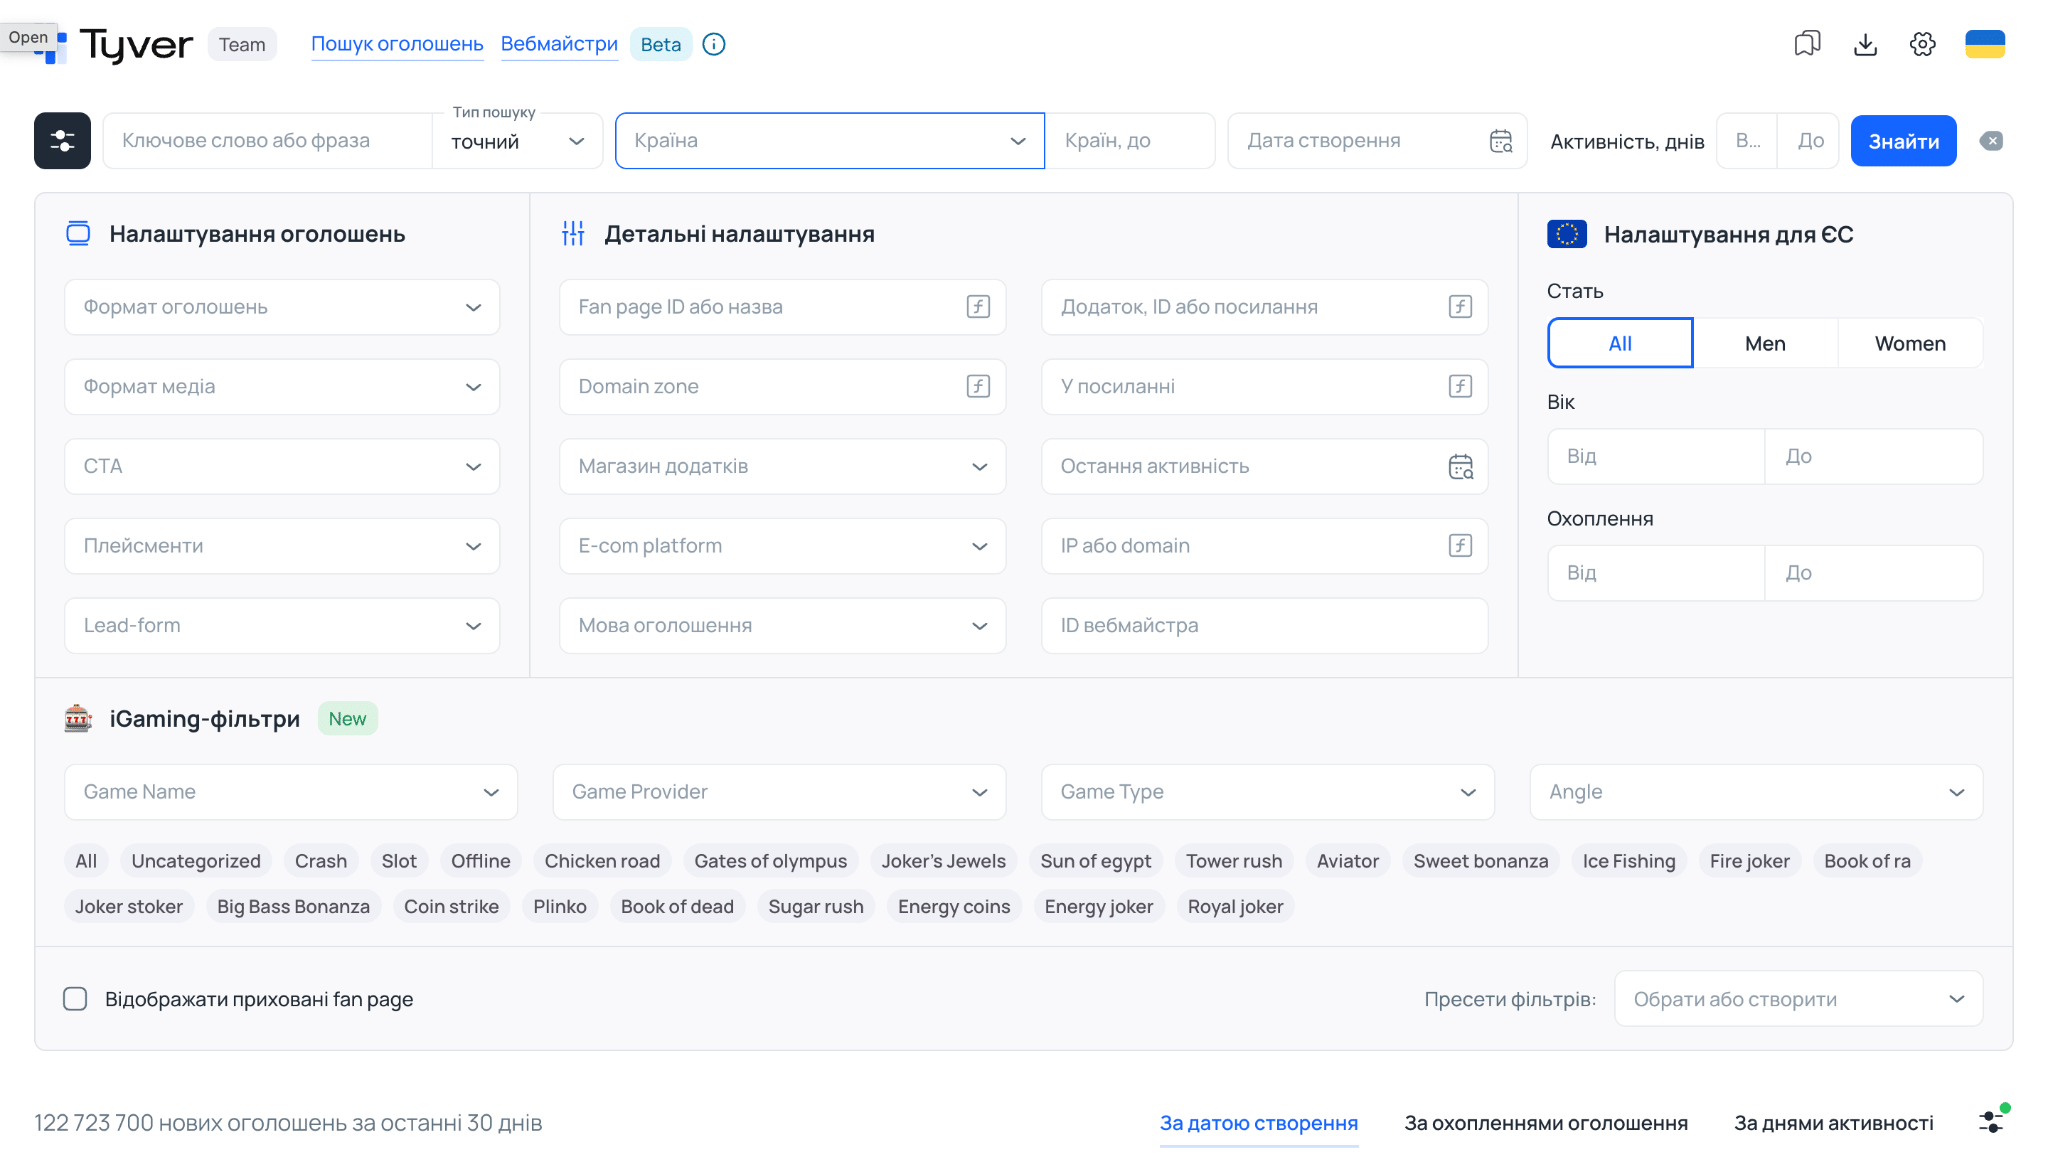The image size is (2048, 1158).
Task: Switch to the Вебмайстри tab
Action: pyautogui.click(x=559, y=44)
